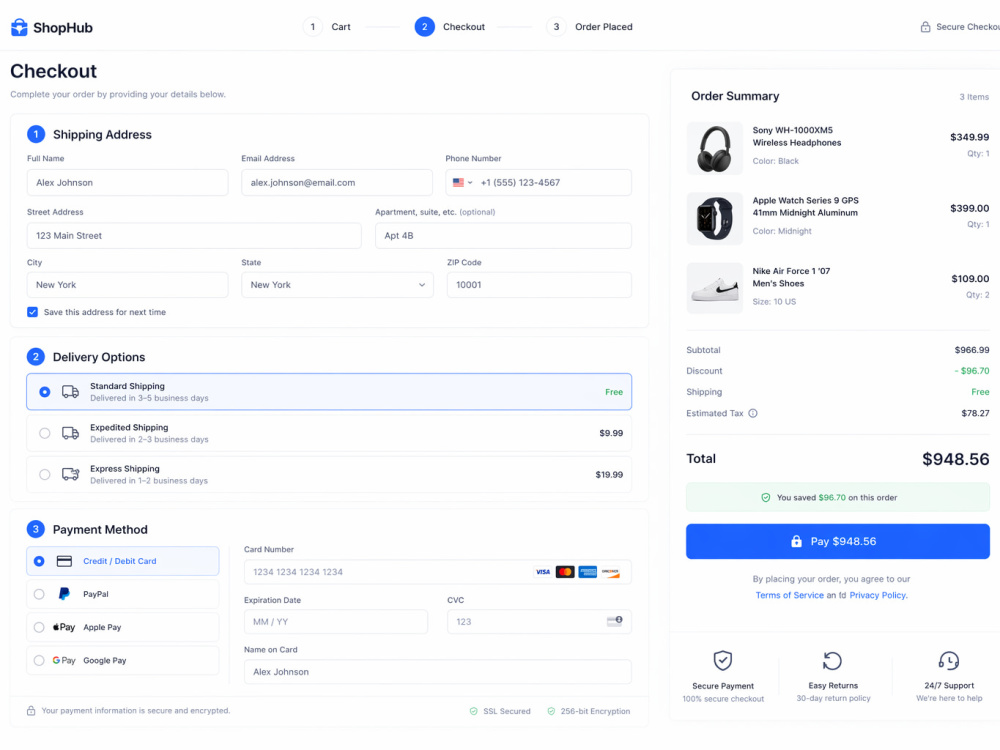Select Standard Shipping radio button
Image resolution: width=1000 pixels, height=750 pixels.
(45, 392)
